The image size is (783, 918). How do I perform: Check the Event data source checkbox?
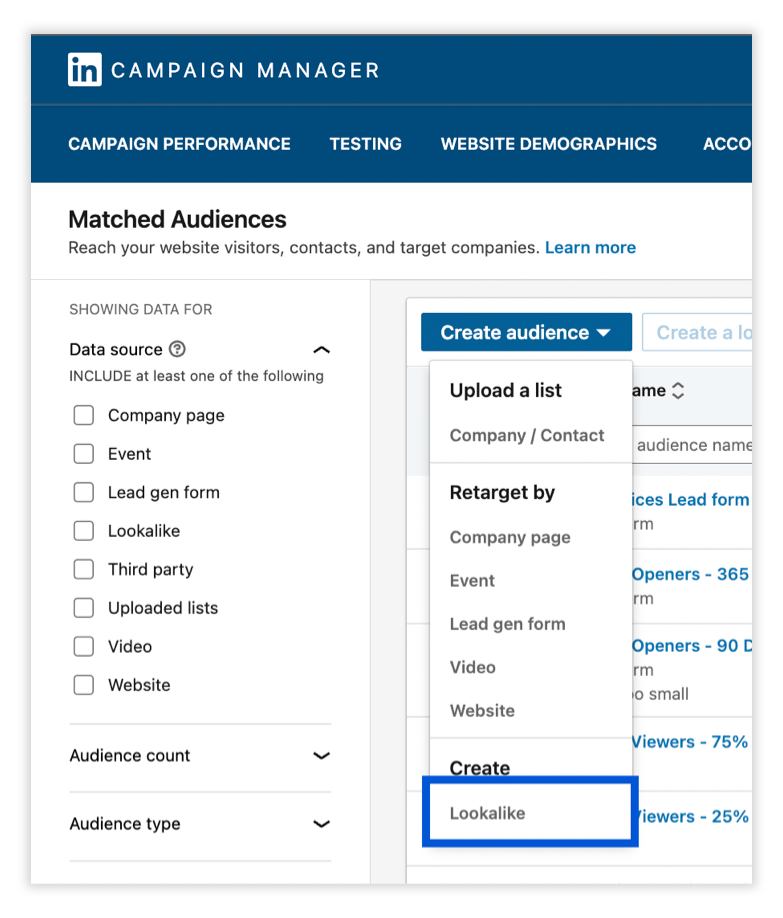coord(84,454)
